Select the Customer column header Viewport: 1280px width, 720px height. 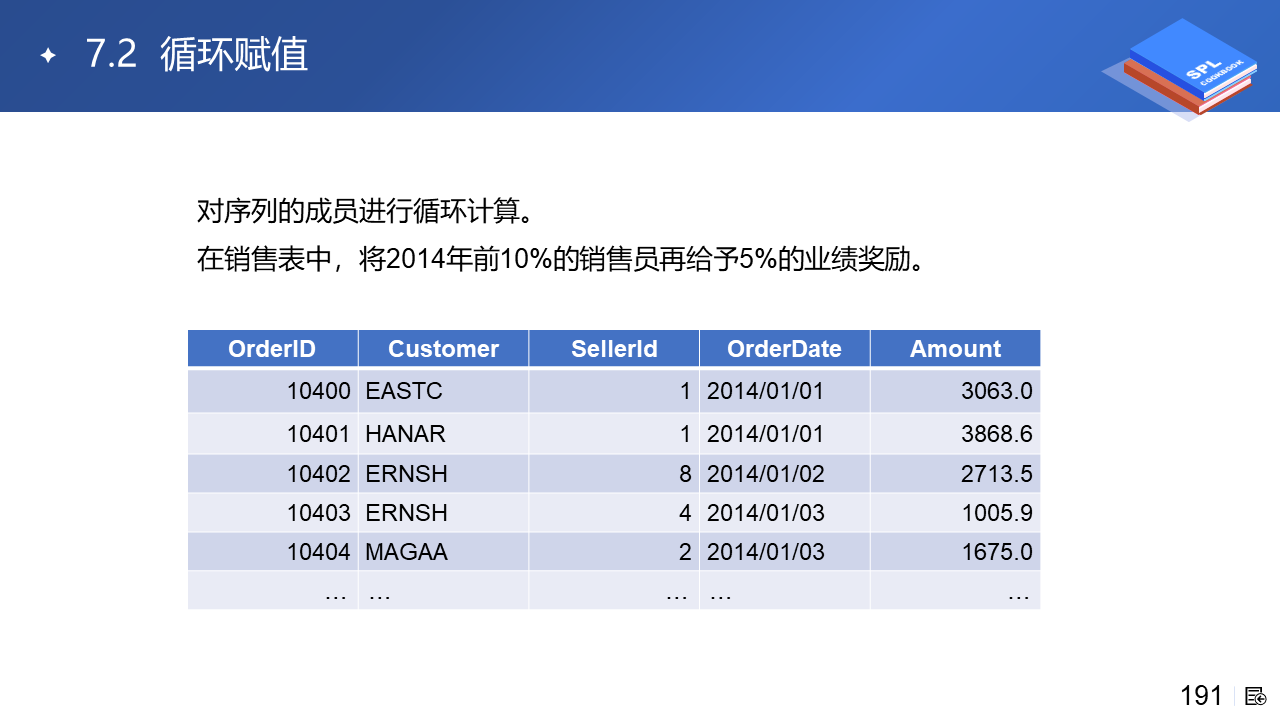(443, 349)
